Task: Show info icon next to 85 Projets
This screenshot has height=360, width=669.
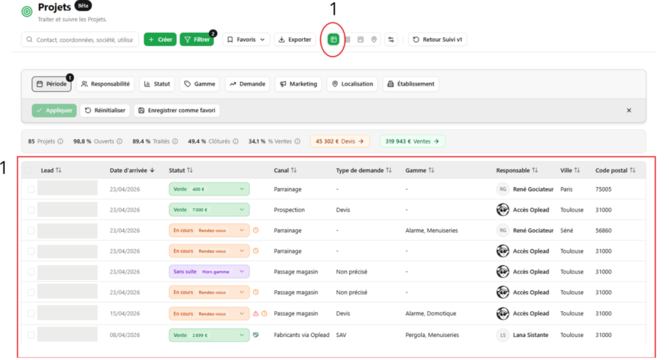Action: click(x=61, y=141)
